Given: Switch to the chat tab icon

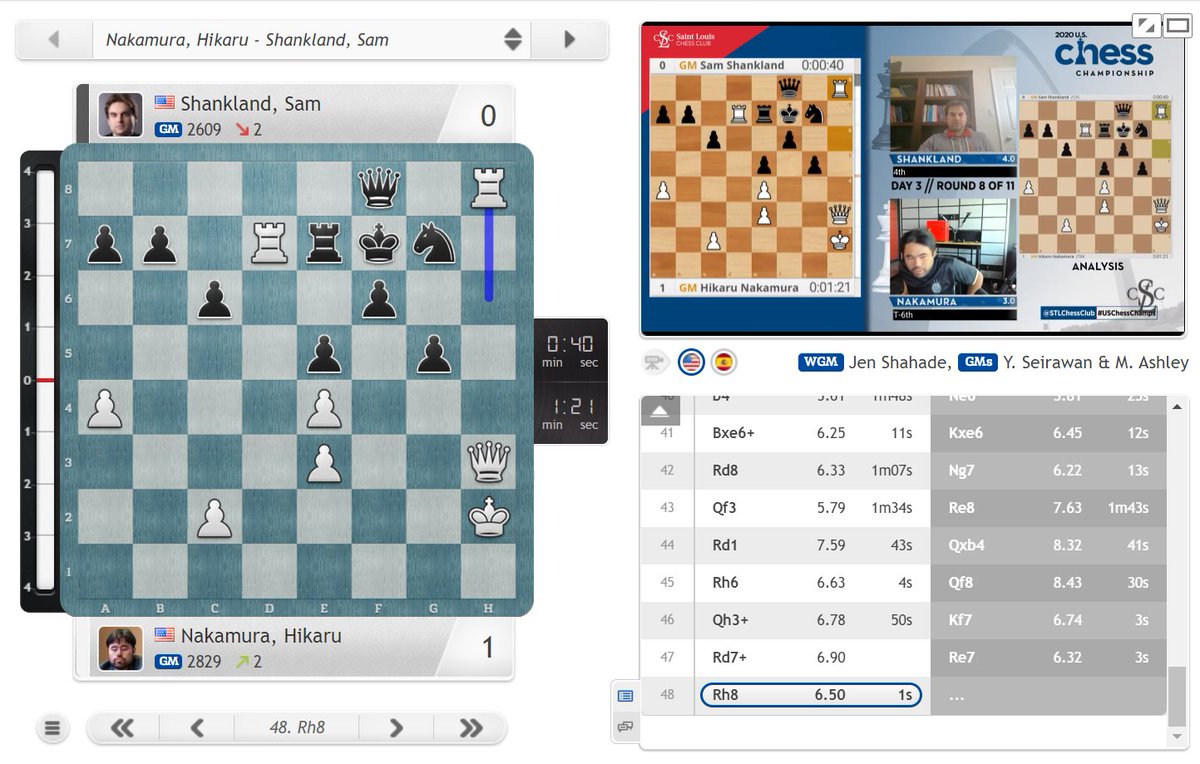Looking at the screenshot, I should coord(625,727).
